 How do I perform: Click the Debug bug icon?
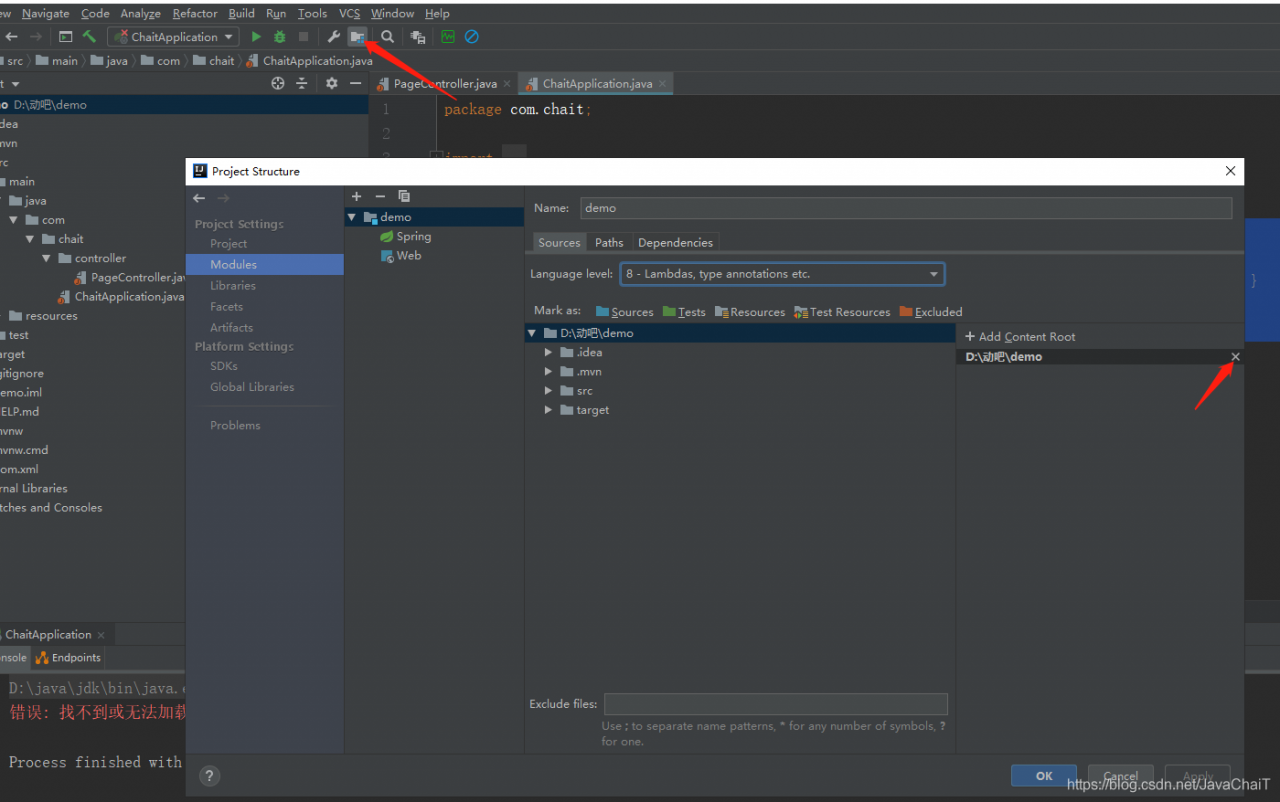coord(280,37)
